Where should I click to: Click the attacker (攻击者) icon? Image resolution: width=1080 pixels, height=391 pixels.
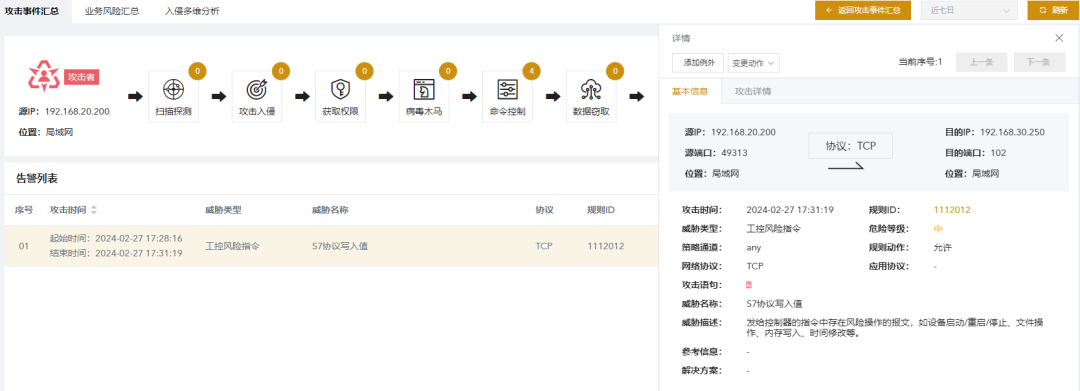tap(44, 75)
